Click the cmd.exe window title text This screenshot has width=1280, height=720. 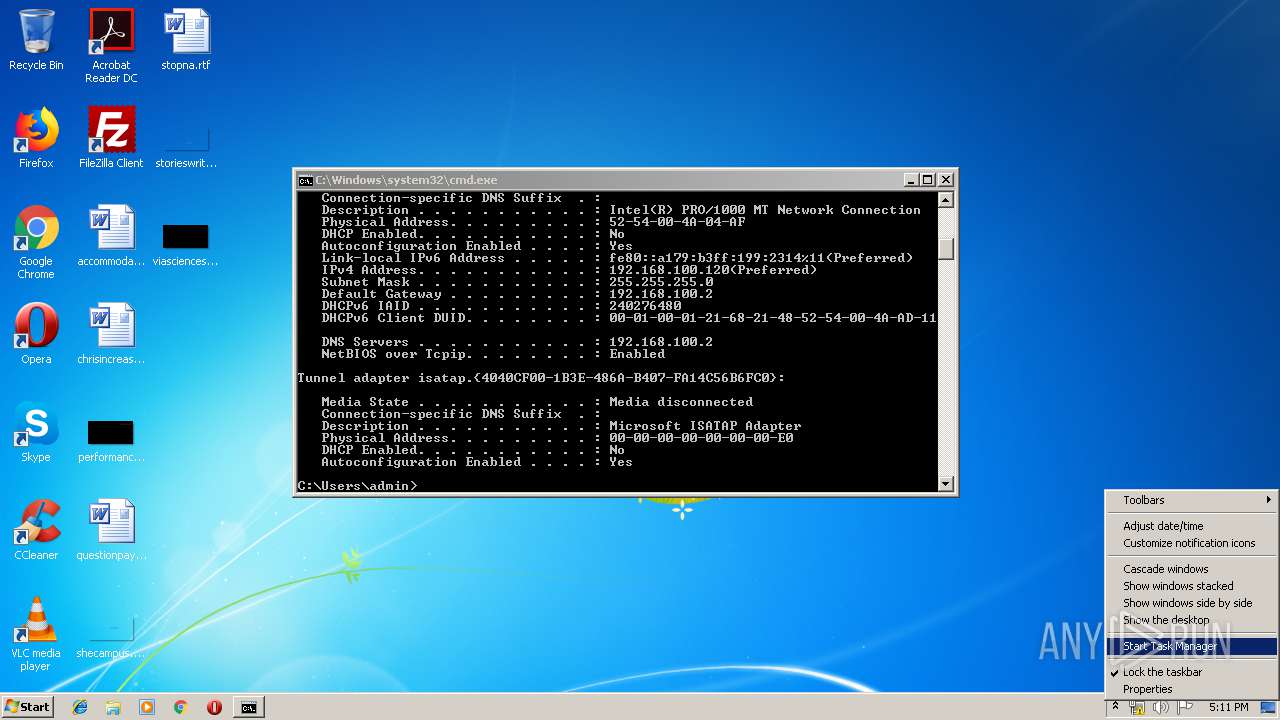[x=406, y=180]
